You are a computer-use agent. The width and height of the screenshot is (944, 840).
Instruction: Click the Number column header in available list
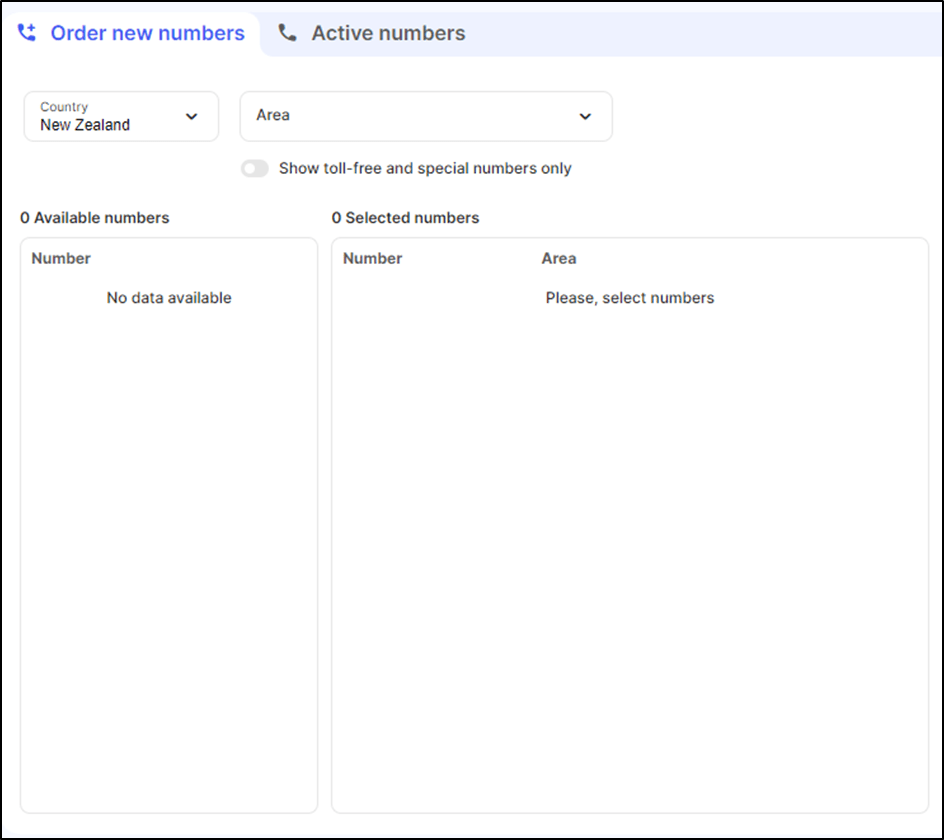point(61,258)
